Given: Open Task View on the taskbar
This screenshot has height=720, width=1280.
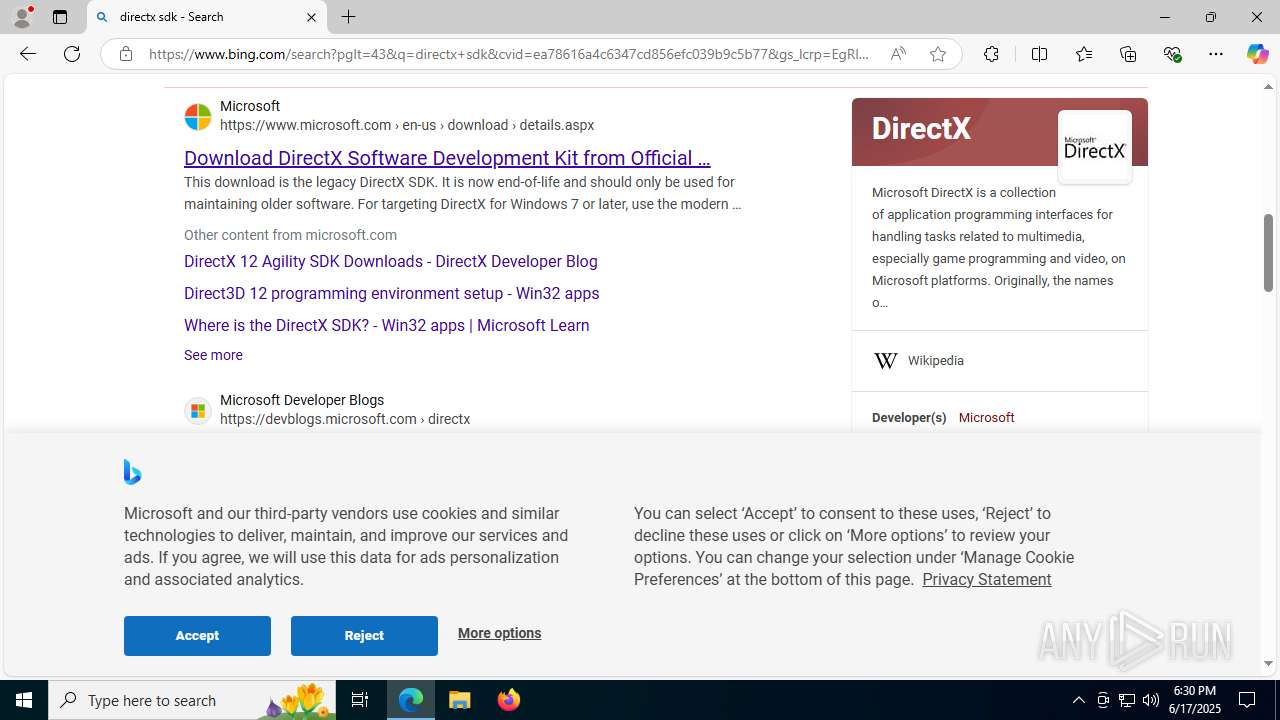Looking at the screenshot, I should (360, 700).
